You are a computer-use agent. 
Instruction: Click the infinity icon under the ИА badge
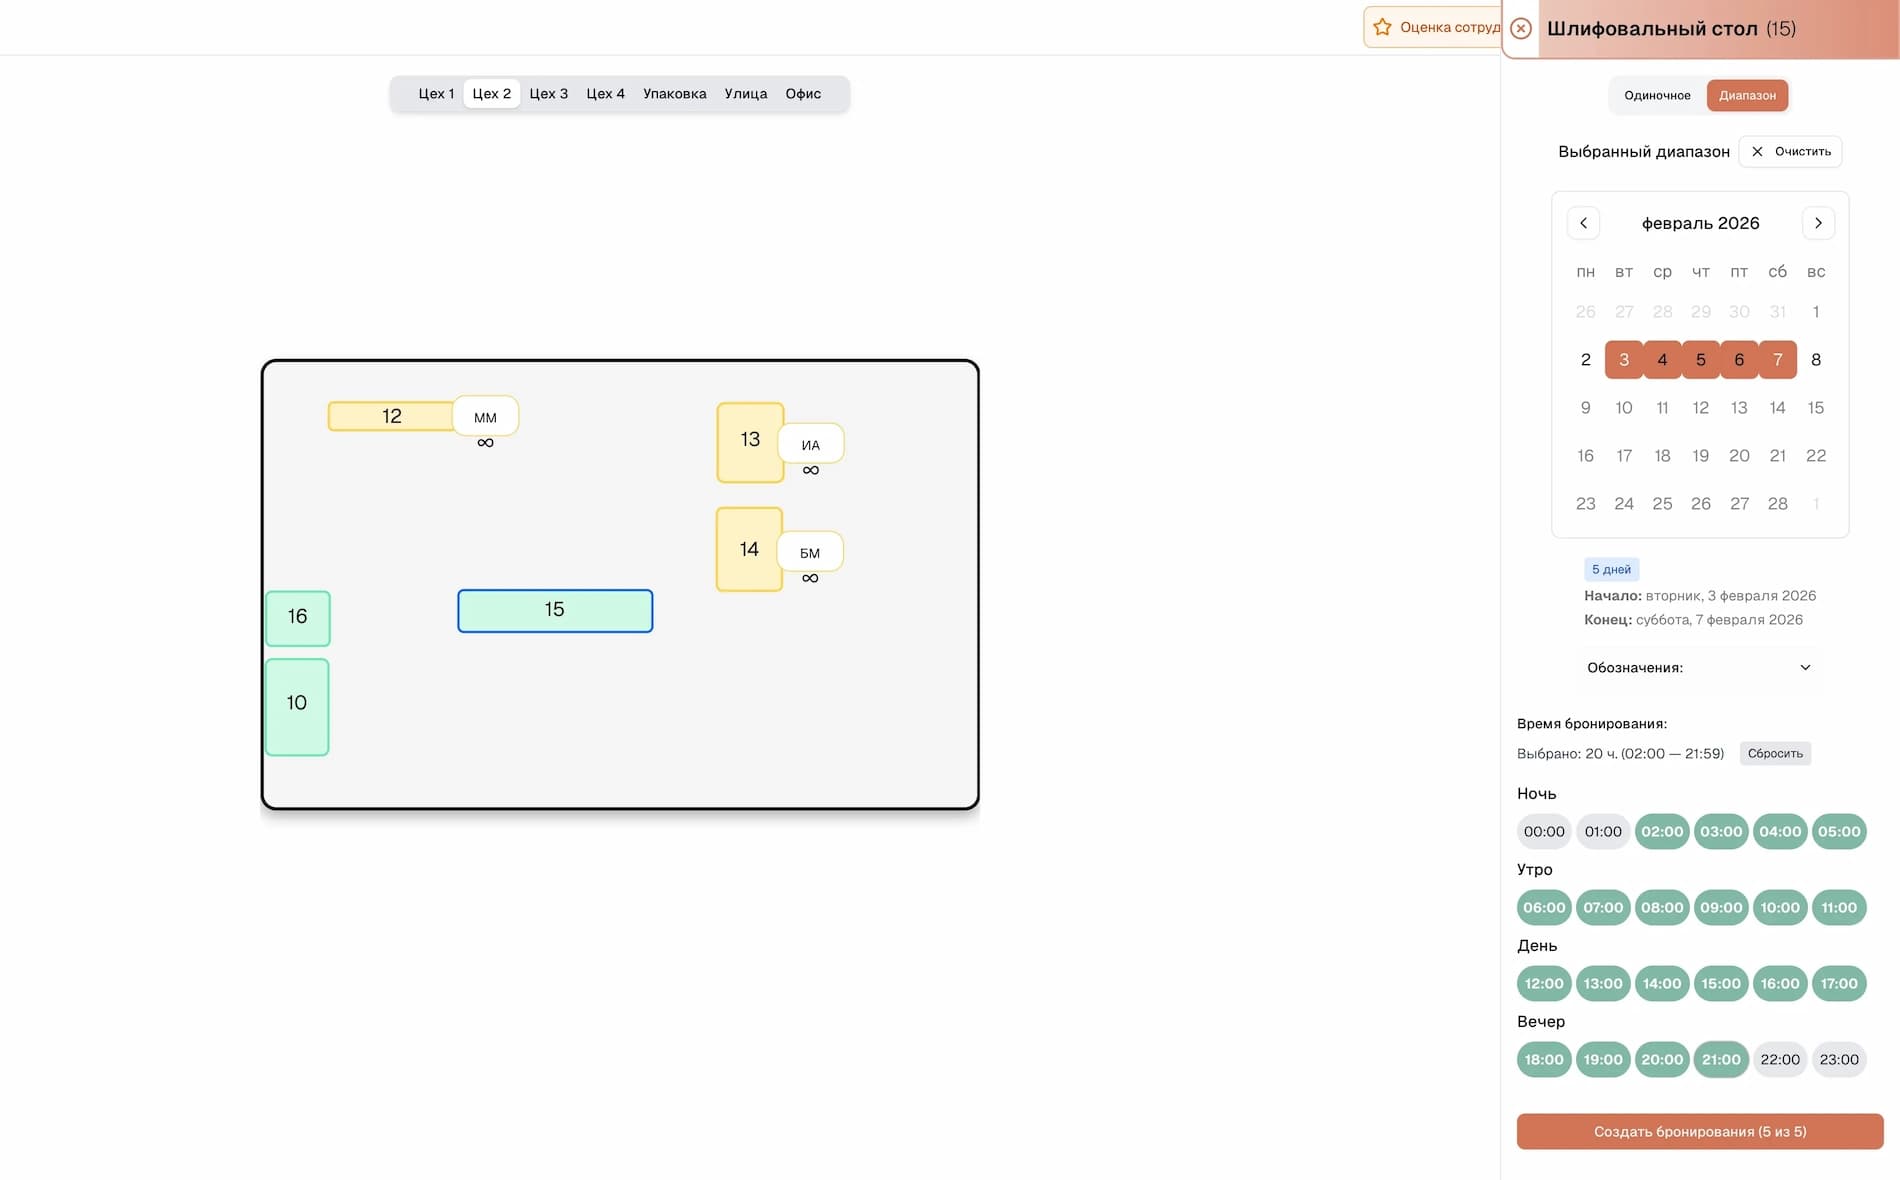point(811,469)
